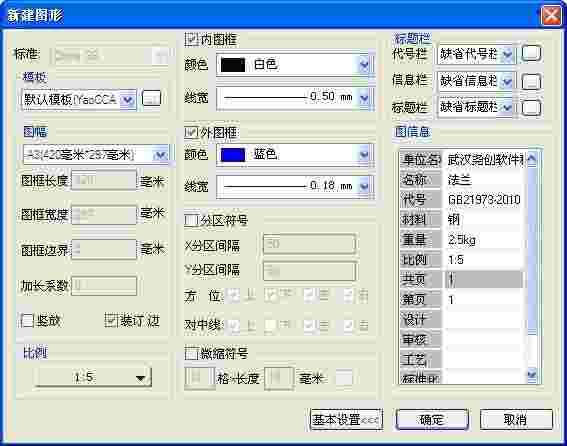Select the 名称 value 法兰
The width and height of the screenshot is (567, 446).
pyautogui.click(x=485, y=179)
